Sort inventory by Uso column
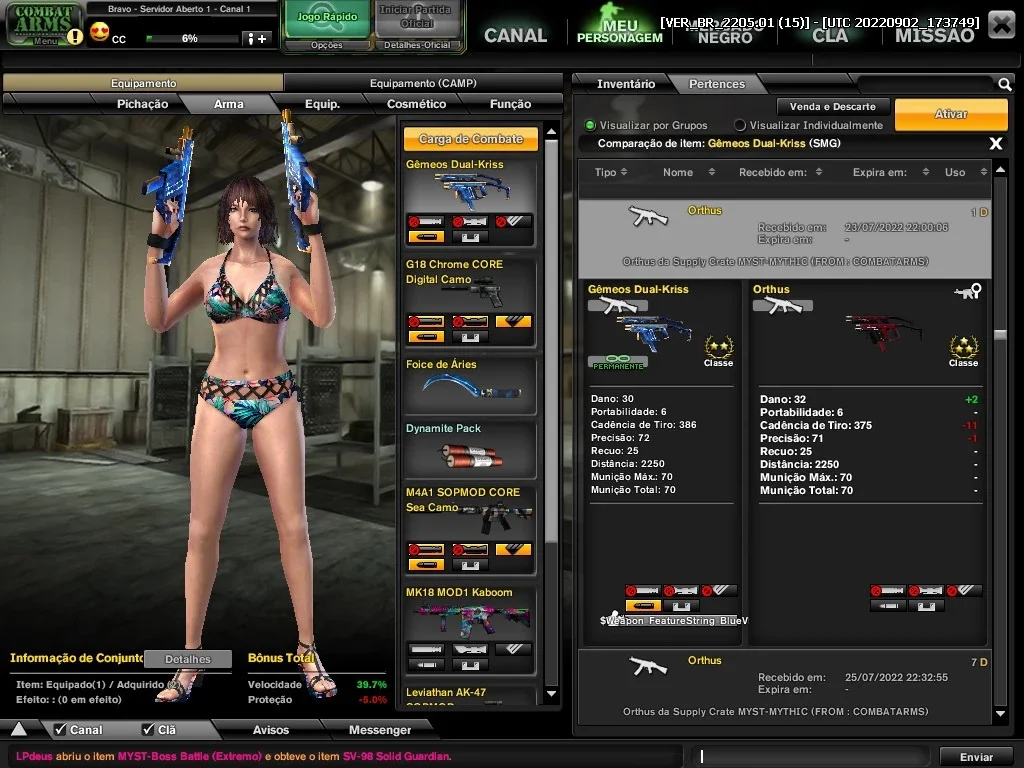The image size is (1024, 768). click(x=966, y=172)
